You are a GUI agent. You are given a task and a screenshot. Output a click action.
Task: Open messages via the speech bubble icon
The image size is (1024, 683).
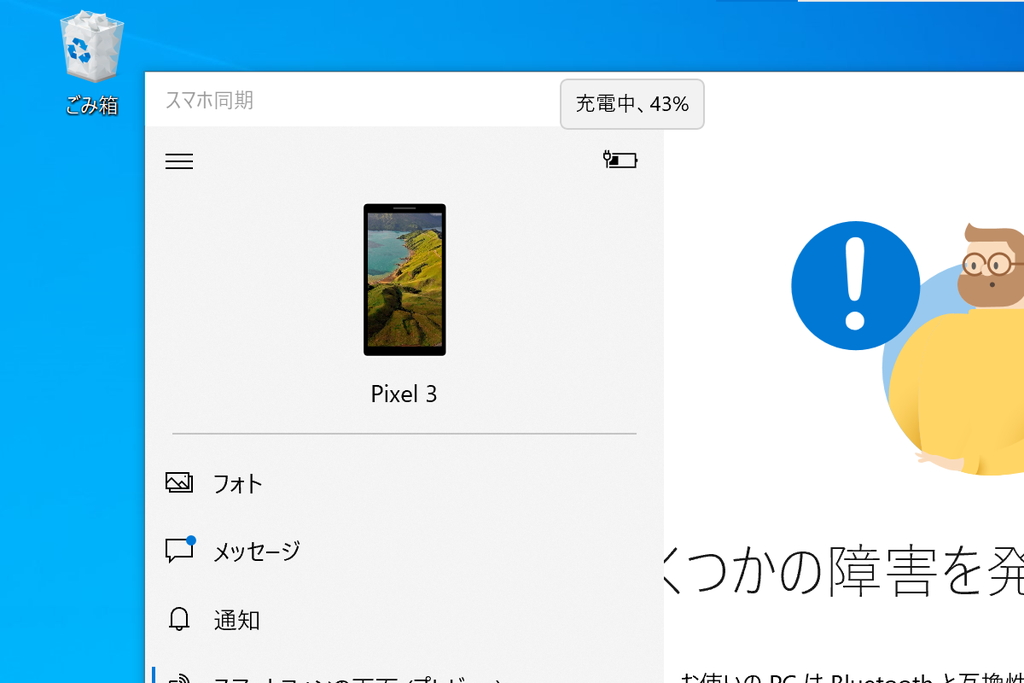[179, 551]
